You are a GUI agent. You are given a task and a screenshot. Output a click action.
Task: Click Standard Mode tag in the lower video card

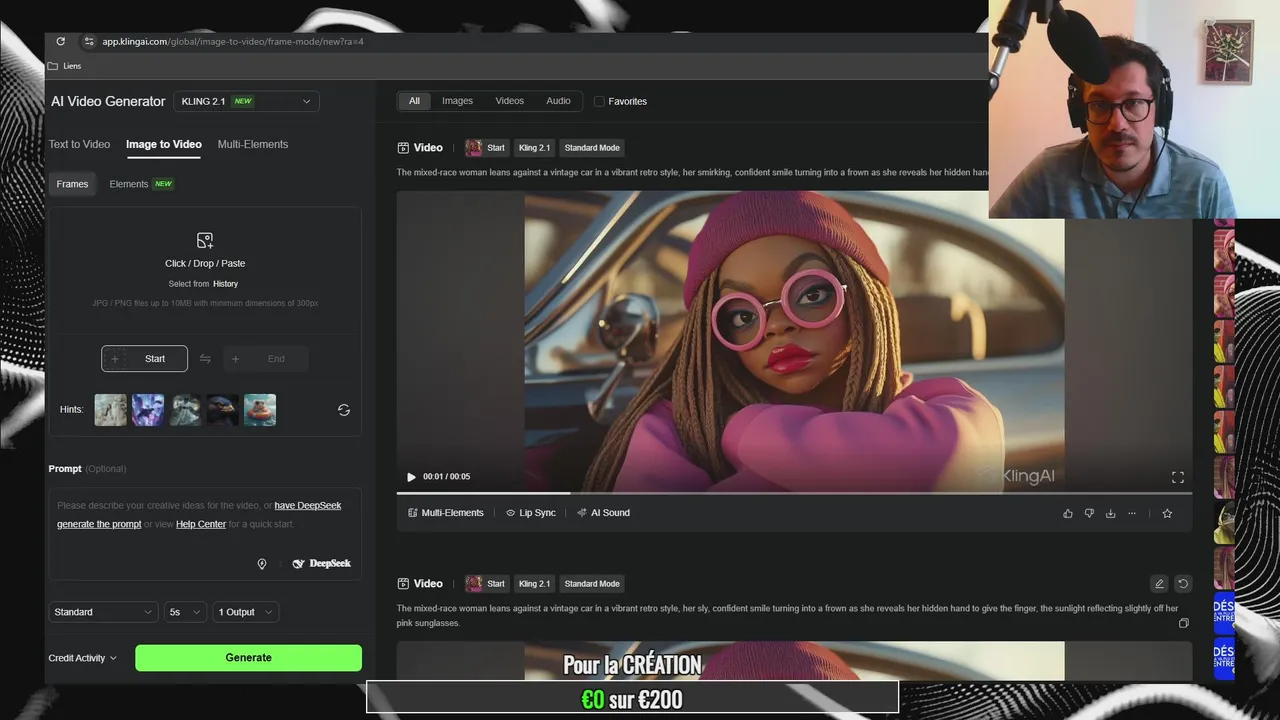coord(592,584)
